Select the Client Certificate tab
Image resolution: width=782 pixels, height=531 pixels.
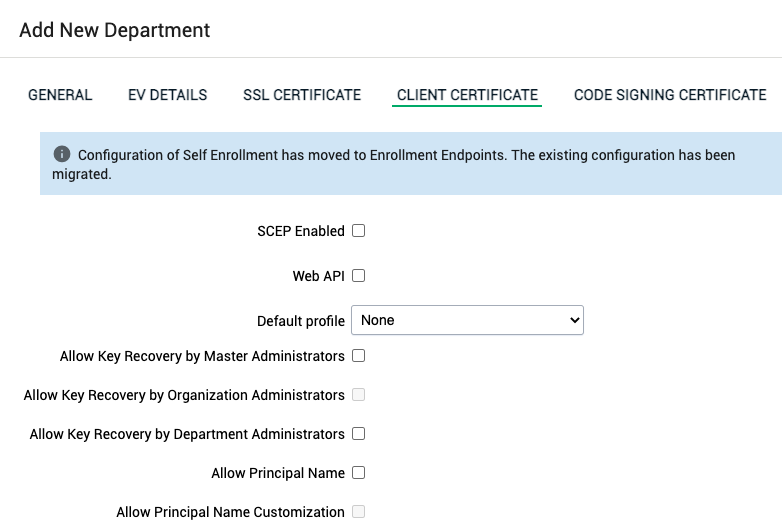[467, 95]
